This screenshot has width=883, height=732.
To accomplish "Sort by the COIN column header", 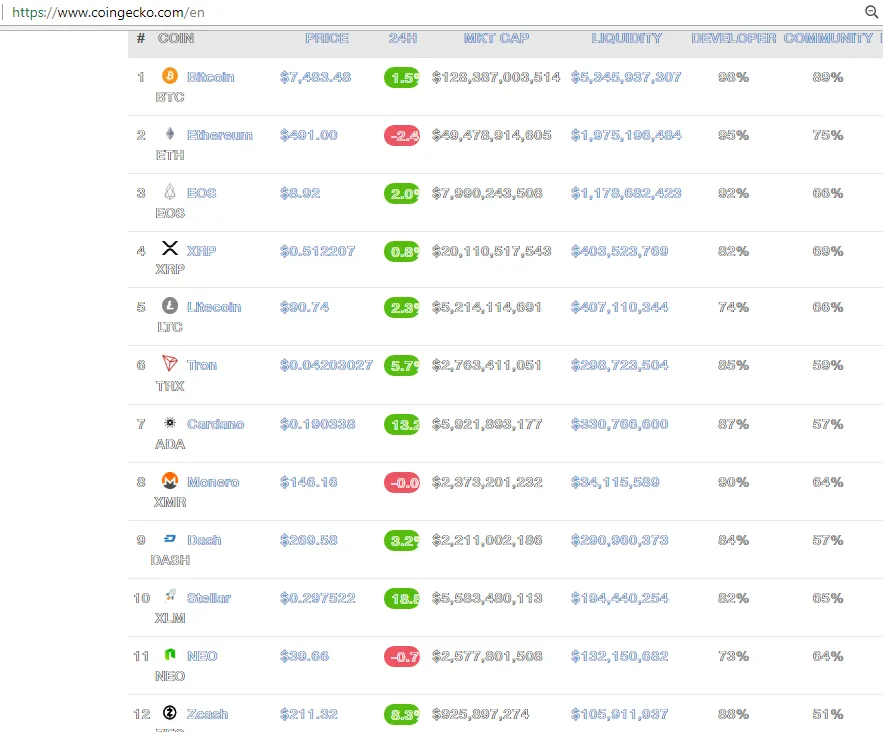I will (176, 38).
